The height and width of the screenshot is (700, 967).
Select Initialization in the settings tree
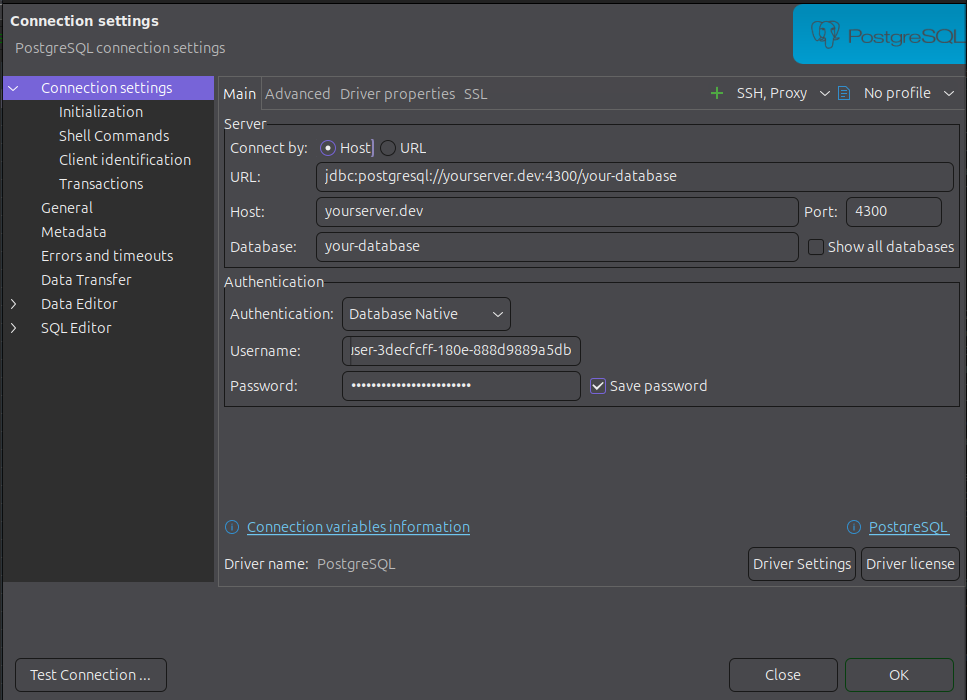[x=101, y=112]
